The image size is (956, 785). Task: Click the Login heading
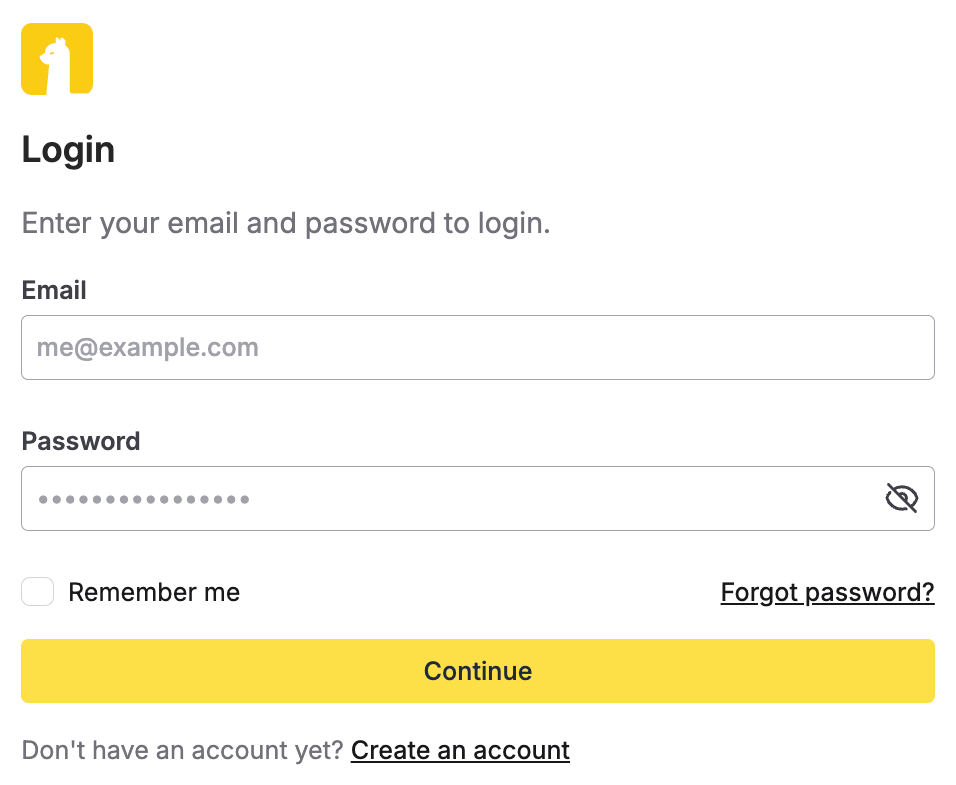(68, 150)
